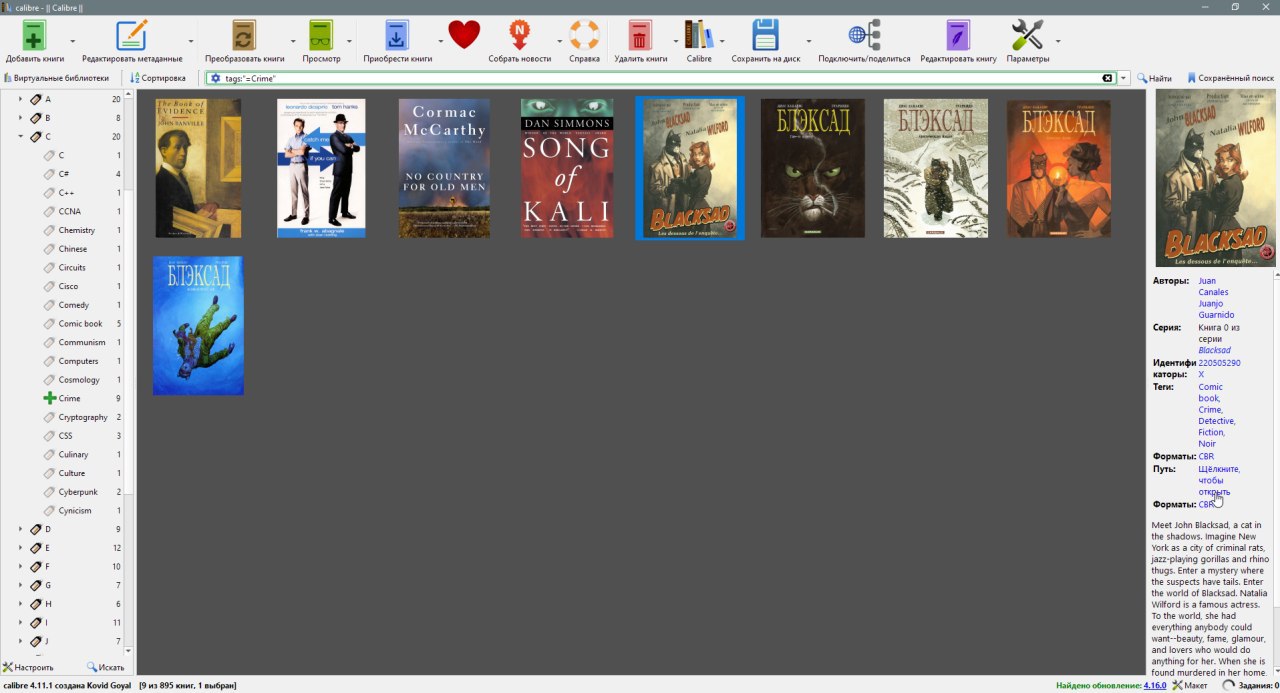Click the Добавить книги toolbar icon
The height and width of the screenshot is (693, 1280).
coord(34,35)
